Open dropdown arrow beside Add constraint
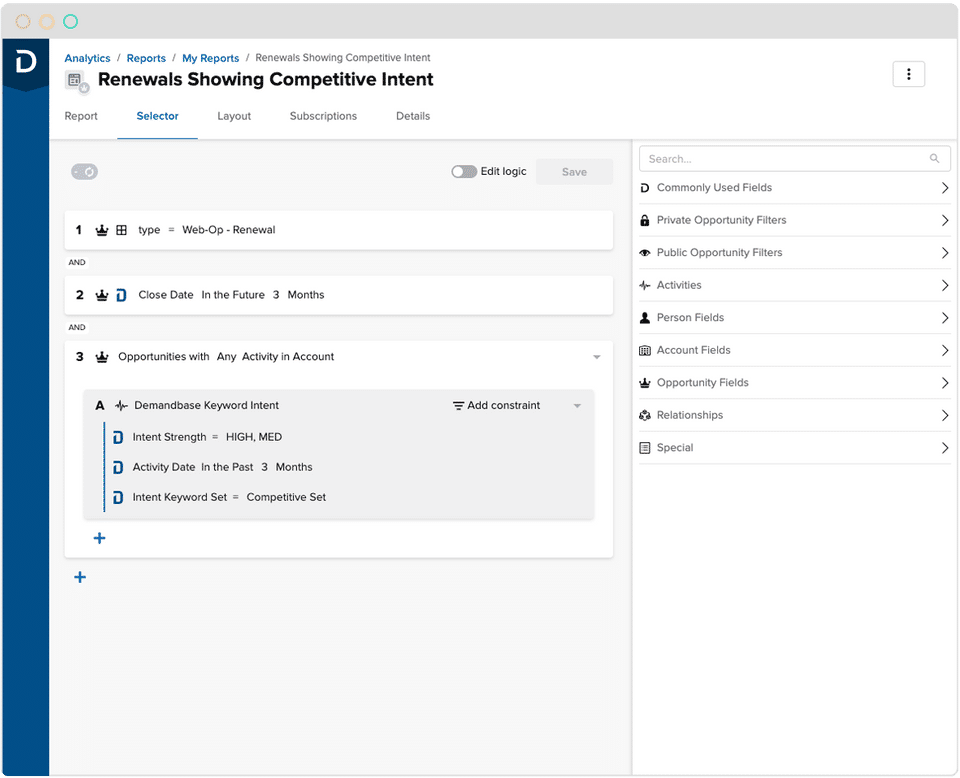Screen dimensions: 960x778 (577, 406)
